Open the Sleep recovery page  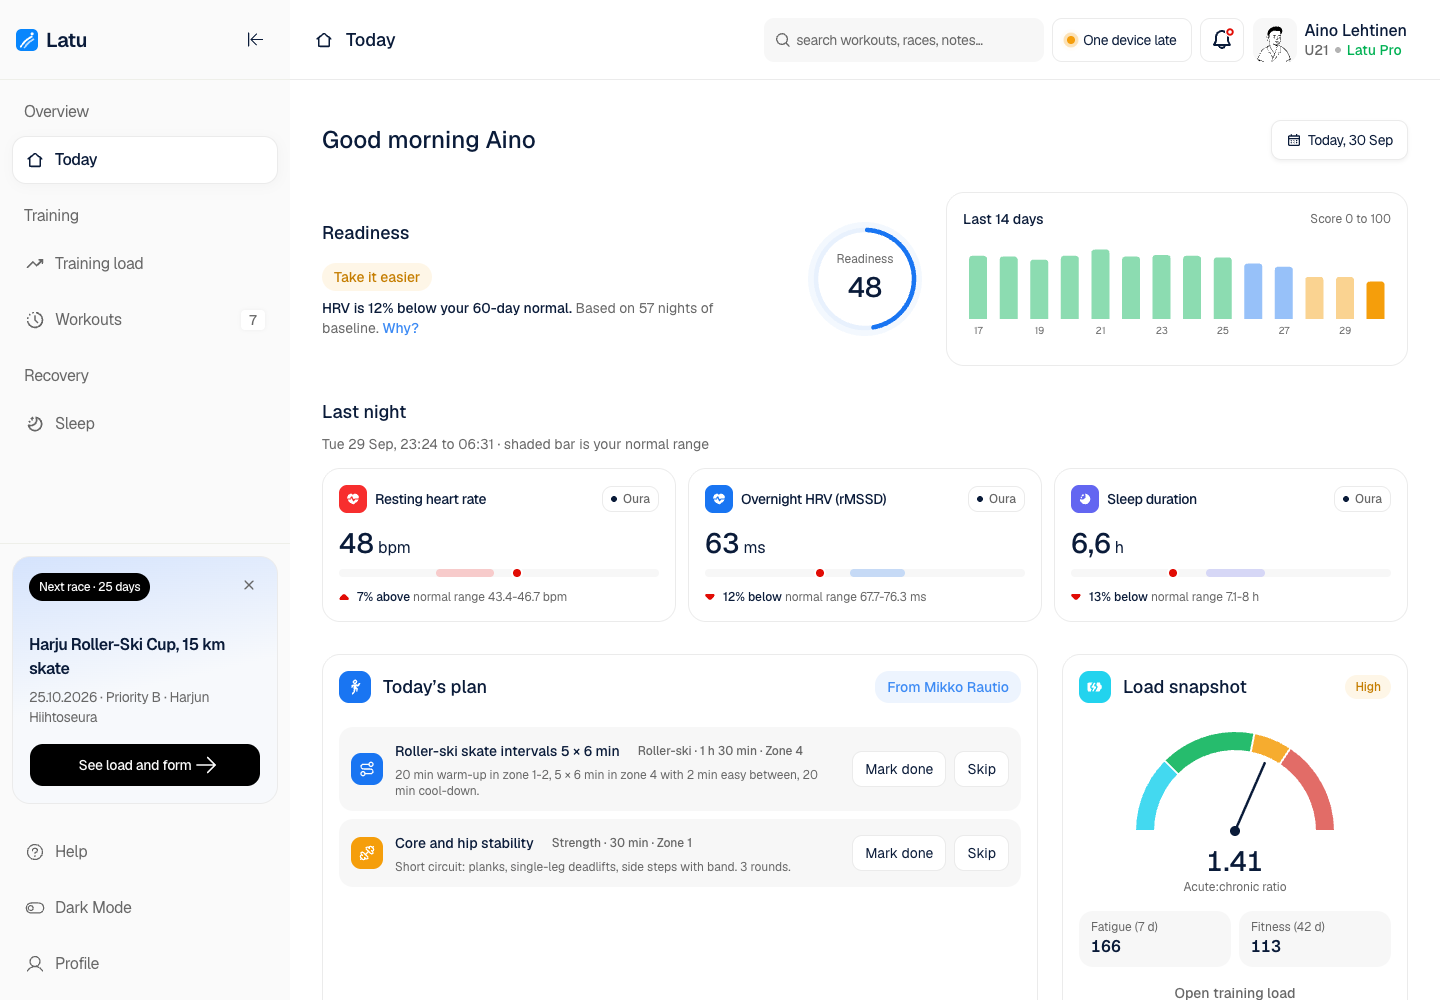(145, 424)
